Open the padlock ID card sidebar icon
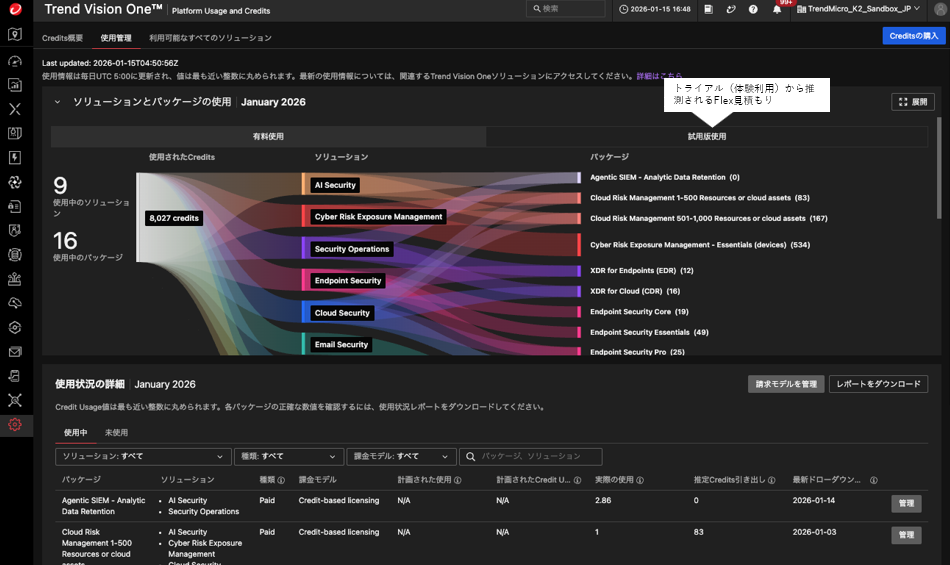 [x=15, y=207]
